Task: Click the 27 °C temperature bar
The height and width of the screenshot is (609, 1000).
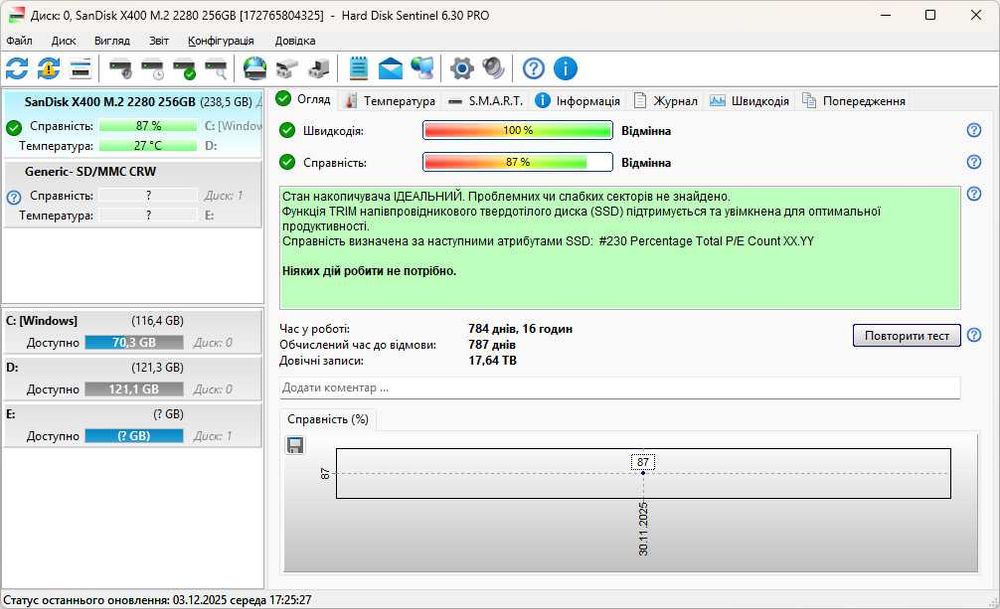Action: (148, 145)
